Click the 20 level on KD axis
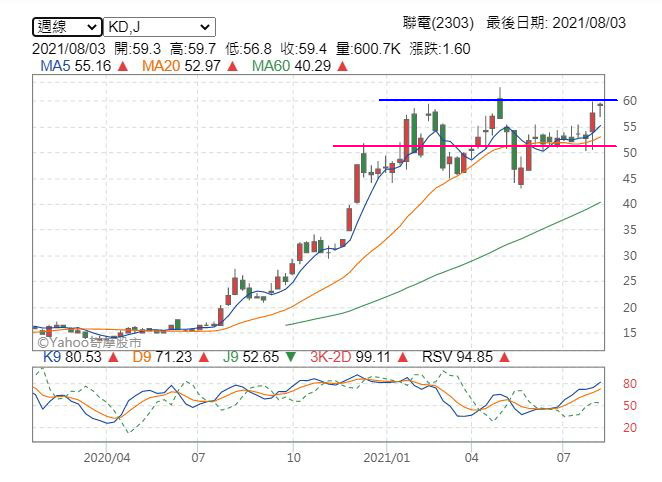 click(x=629, y=428)
